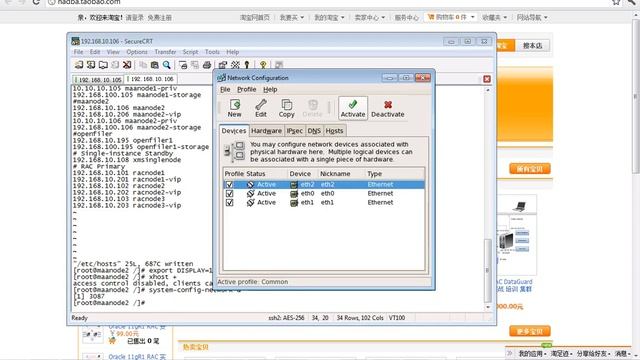Open the SecureCRT Options menu
This screenshot has height=360, width=640.
tap(137, 52)
